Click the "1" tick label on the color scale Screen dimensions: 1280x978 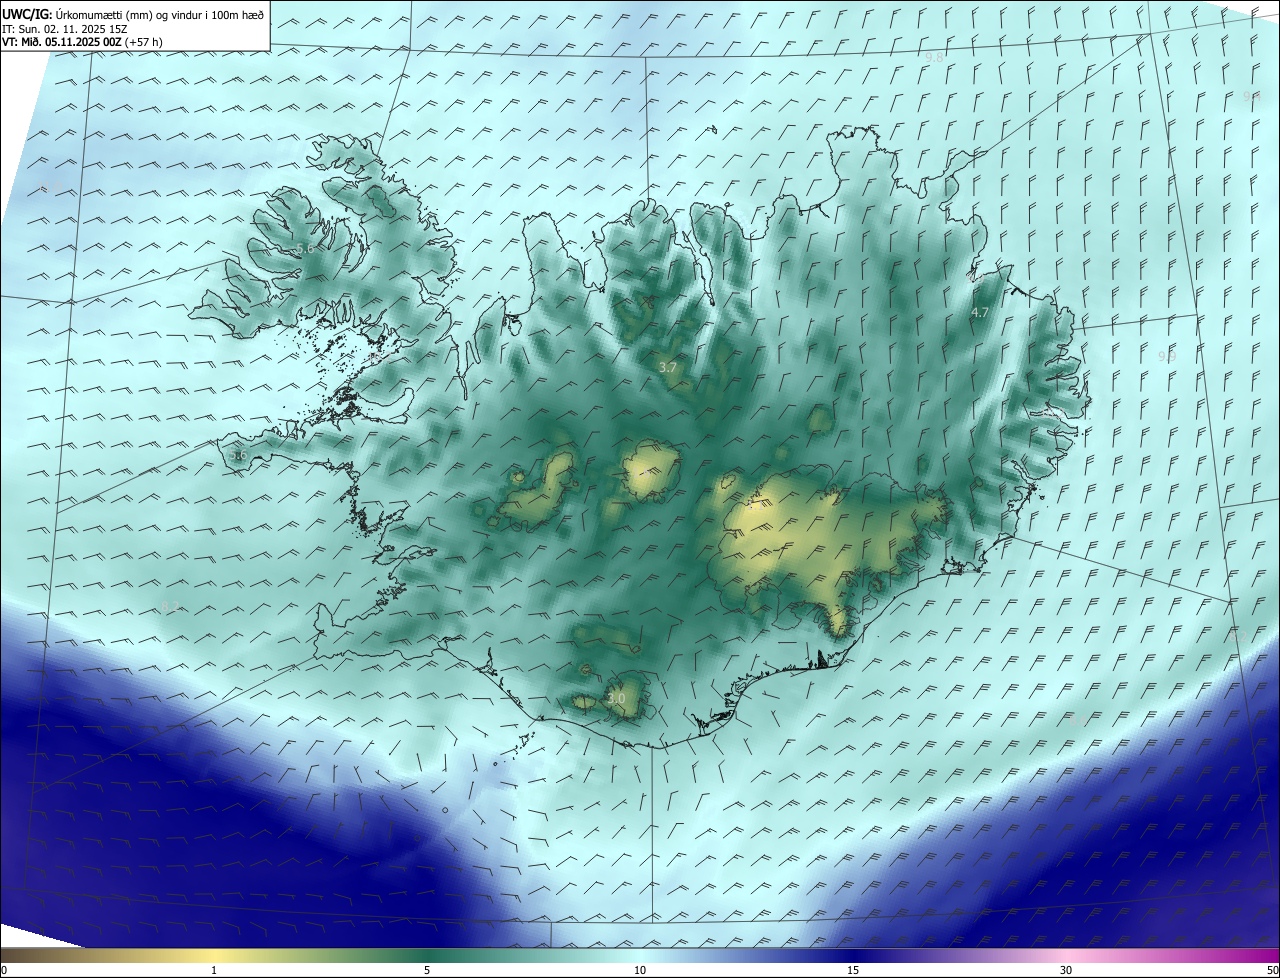[214, 970]
